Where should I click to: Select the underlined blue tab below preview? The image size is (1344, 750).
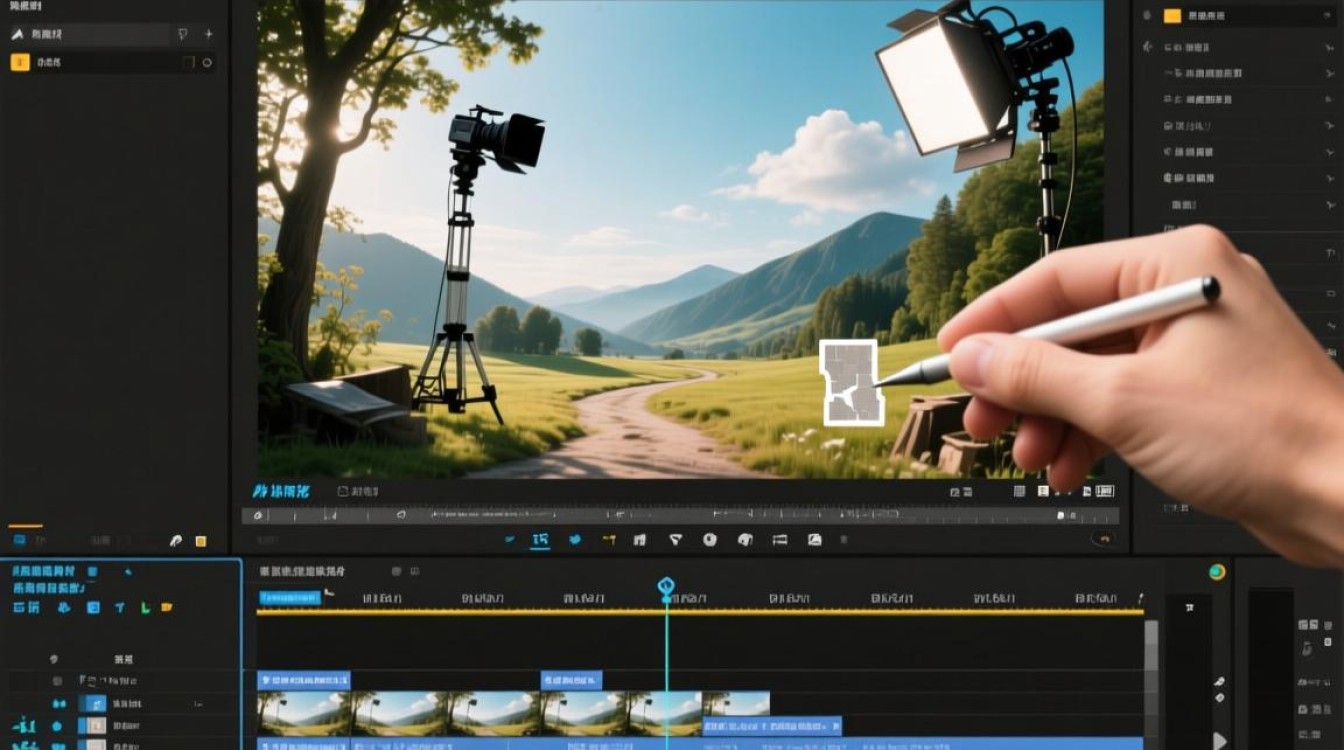point(540,541)
